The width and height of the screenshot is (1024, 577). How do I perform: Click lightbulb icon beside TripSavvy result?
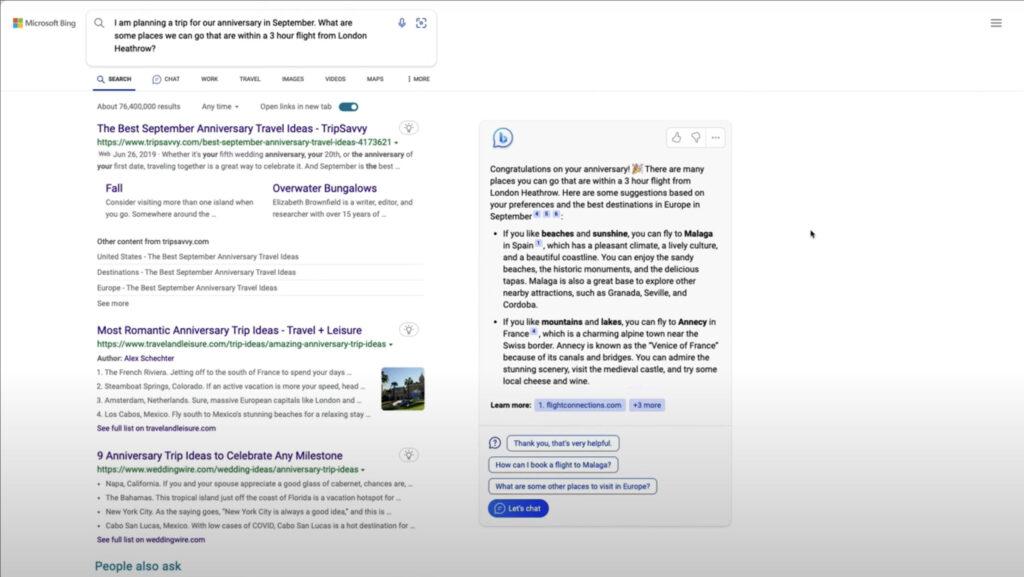409,128
